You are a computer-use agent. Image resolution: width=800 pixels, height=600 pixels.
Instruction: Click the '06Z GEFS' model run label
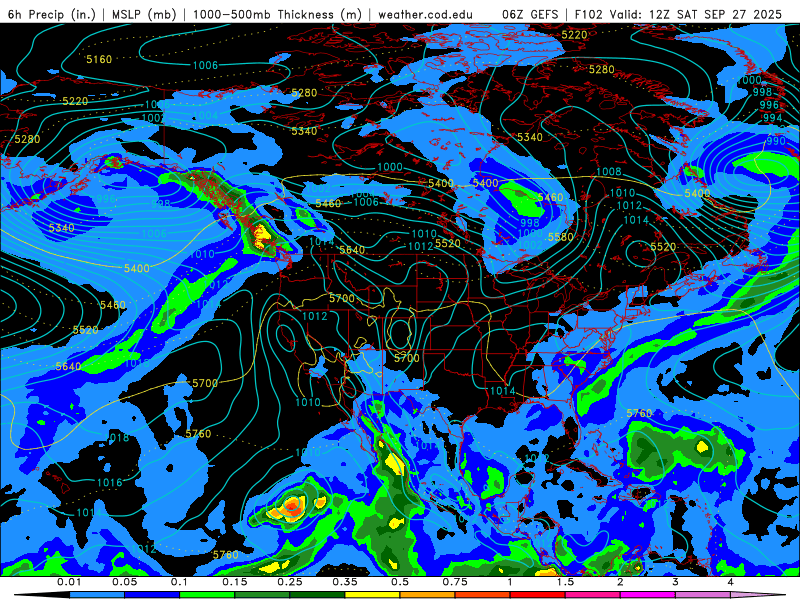click(531, 14)
